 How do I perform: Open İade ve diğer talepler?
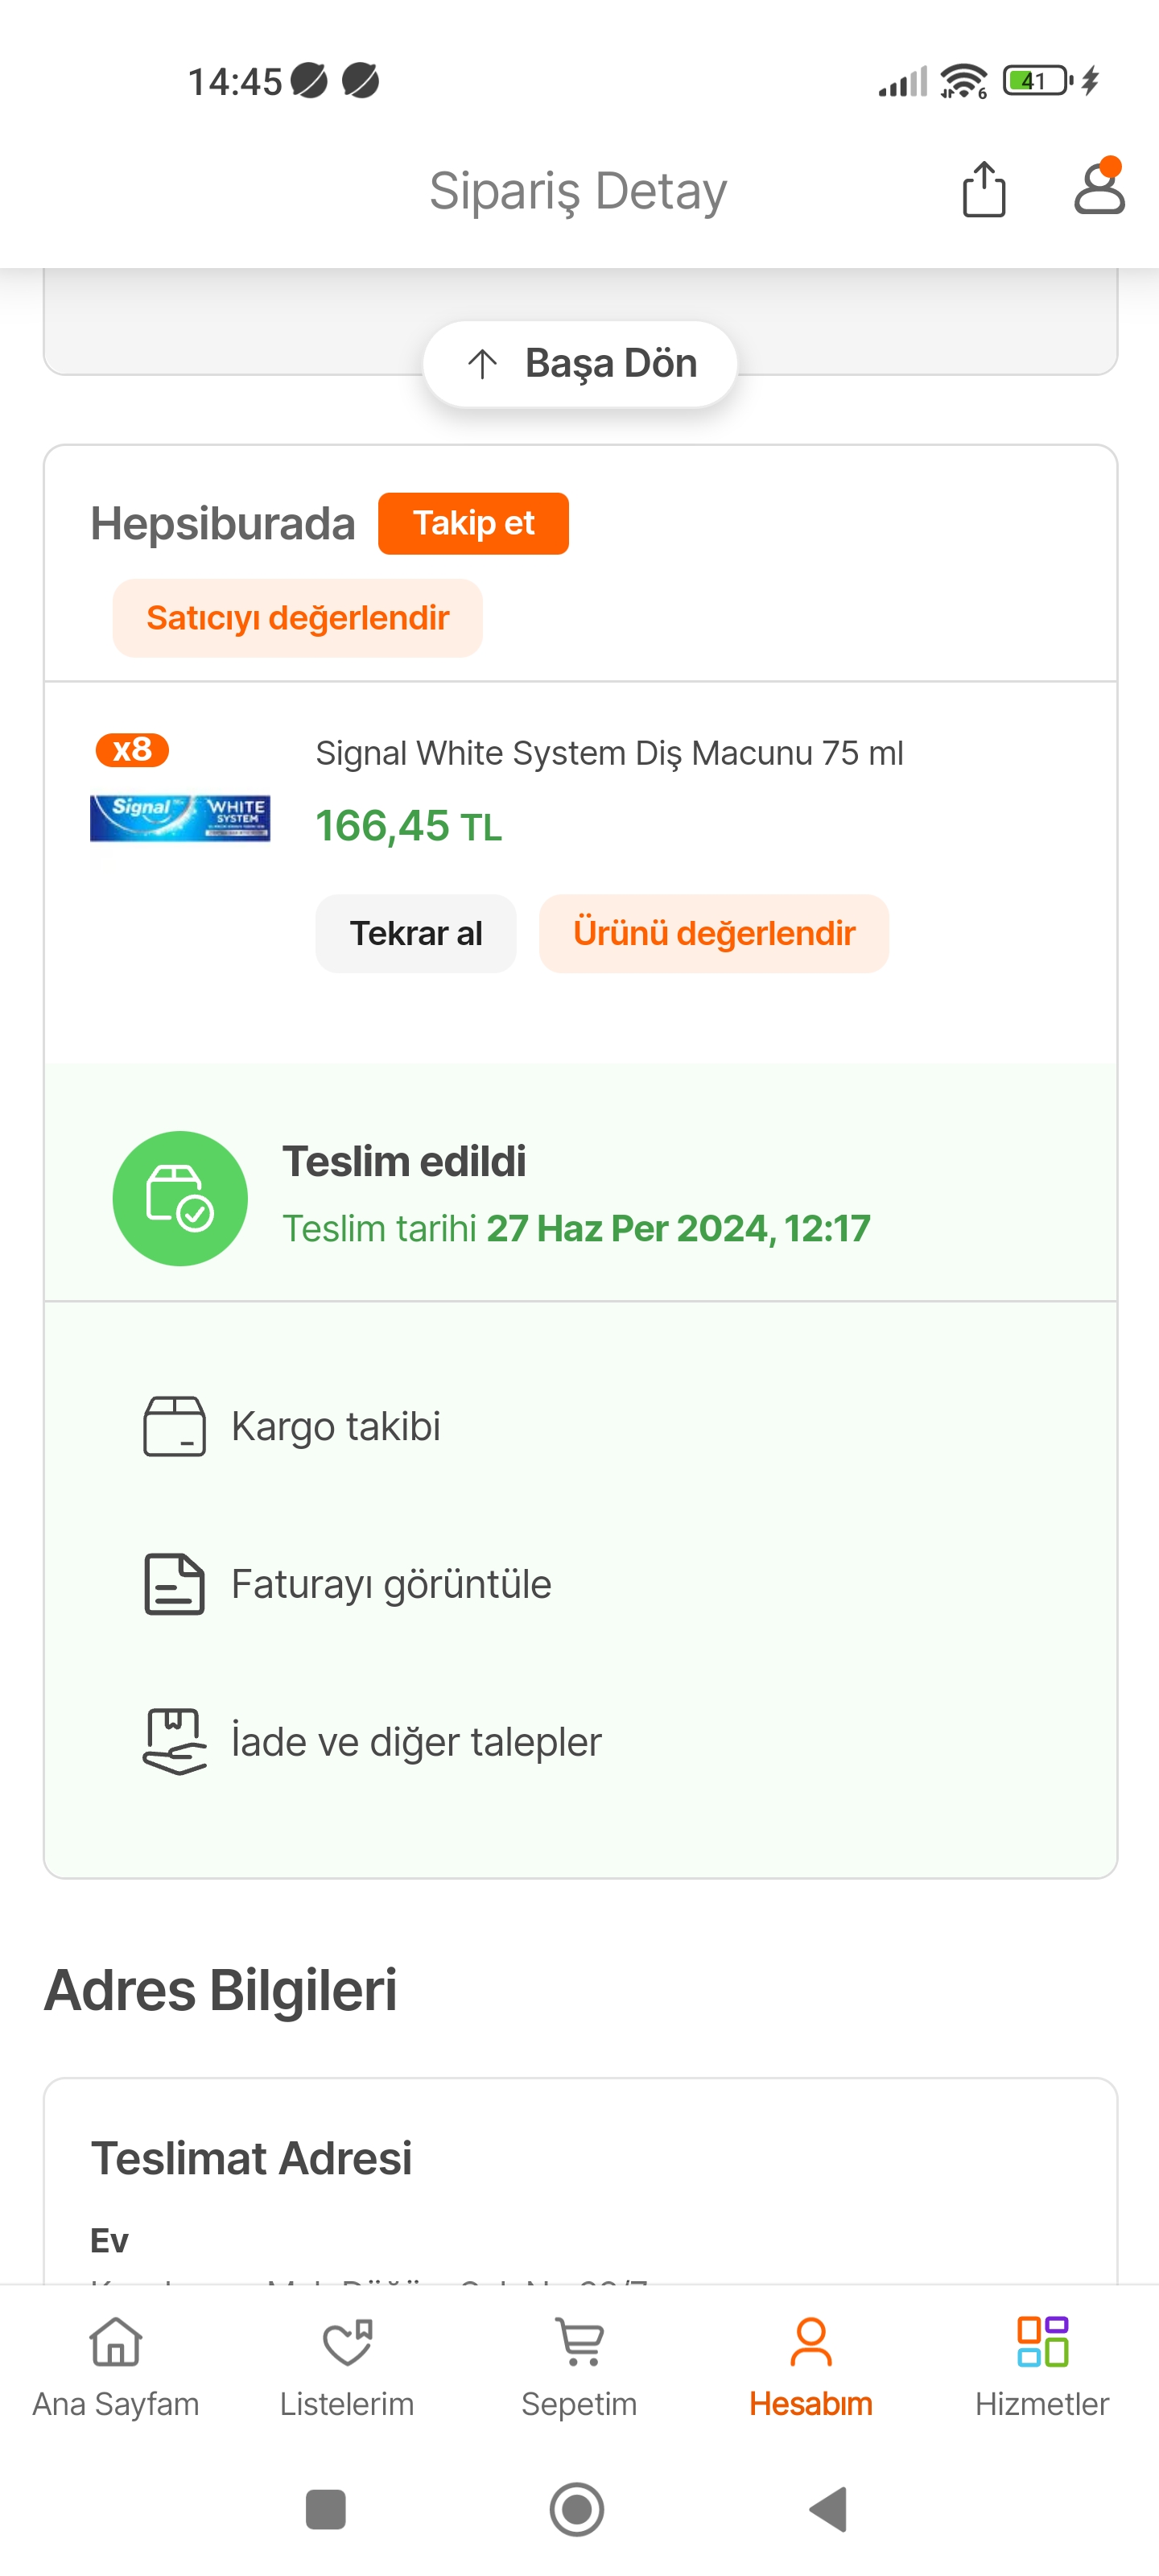[x=415, y=1742]
